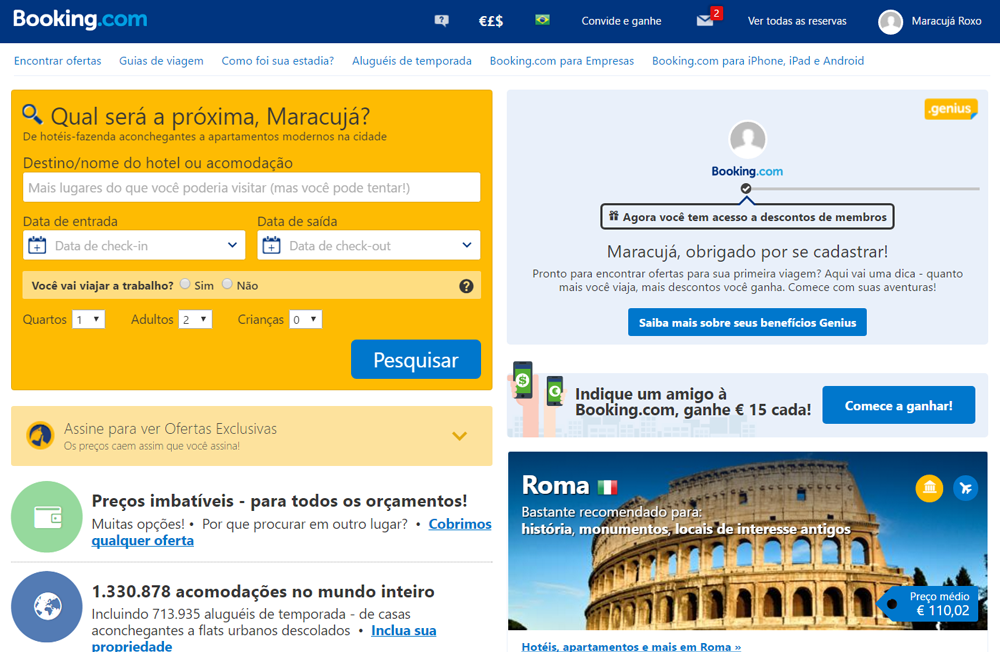This screenshot has width=1000, height=652.
Task: Open Booking.com para iPhone, iPad e Android
Action: [758, 61]
